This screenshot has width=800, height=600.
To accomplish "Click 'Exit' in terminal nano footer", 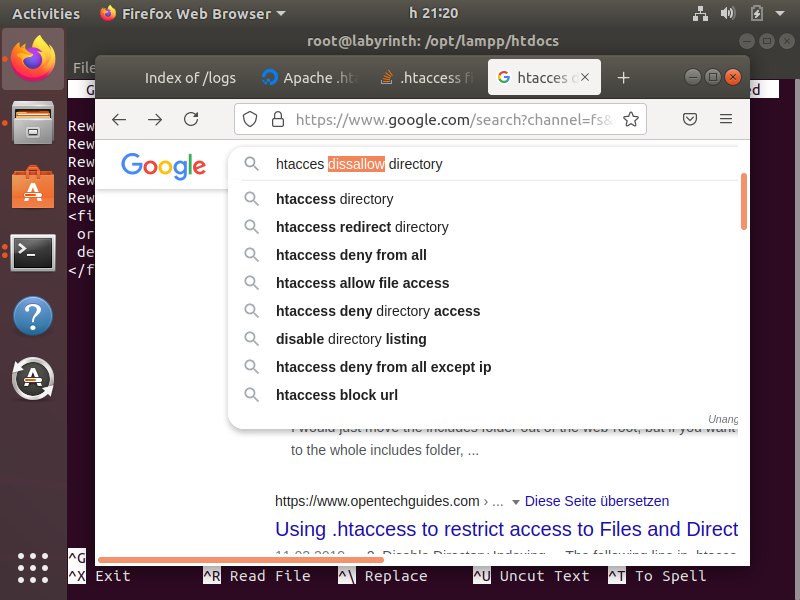I will [x=113, y=576].
